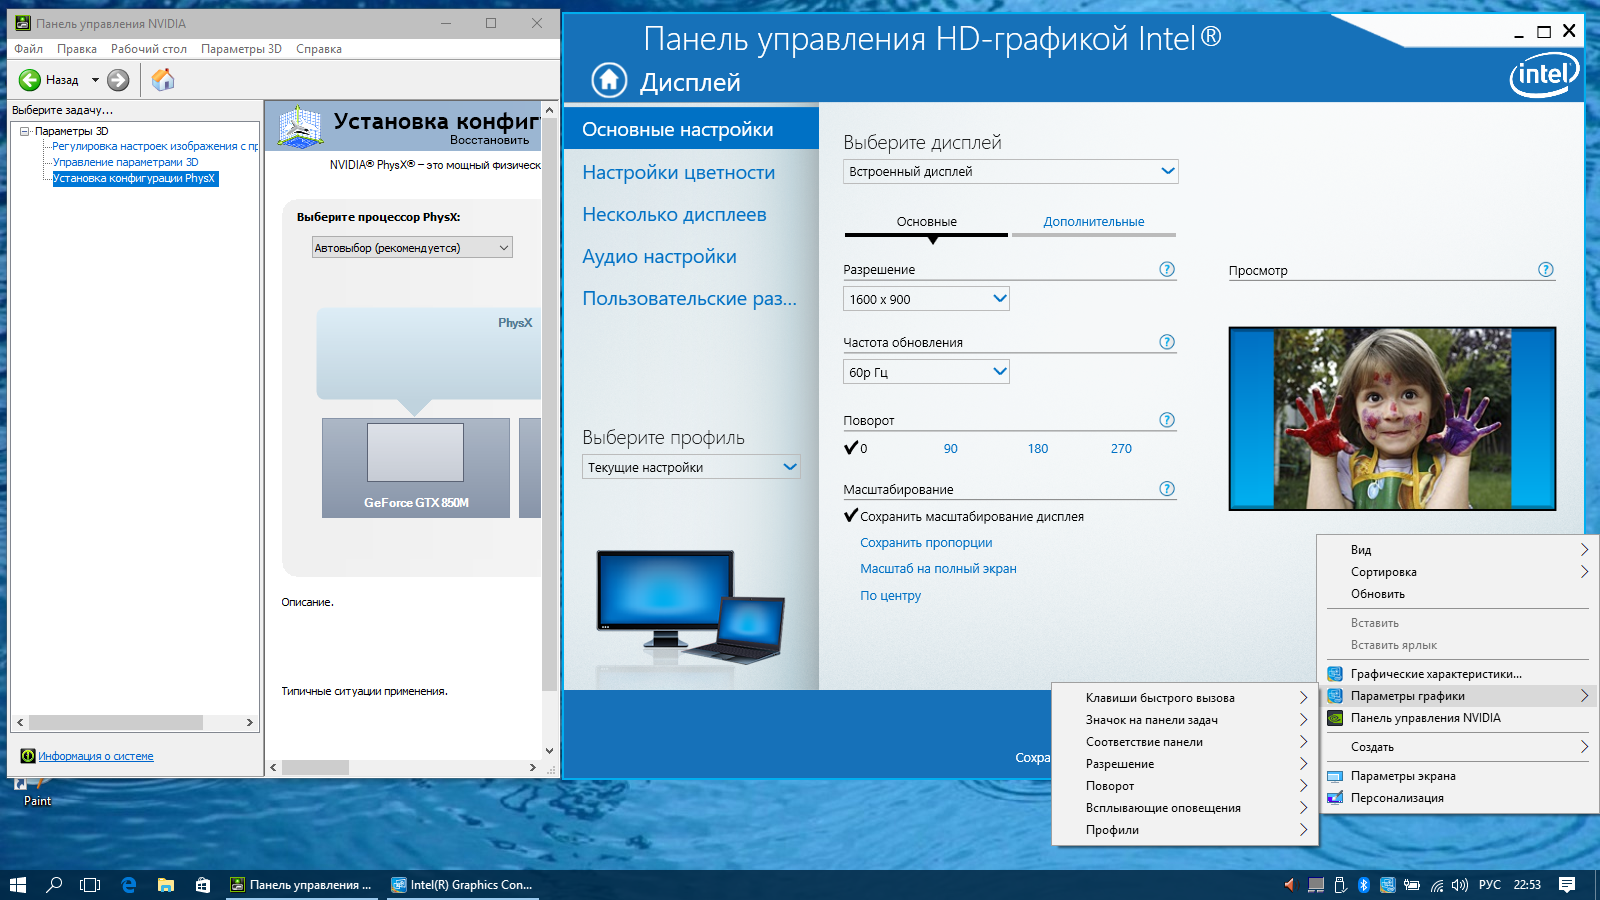Click the Intel panel home icon
This screenshot has width=1600, height=900.
[x=609, y=80]
